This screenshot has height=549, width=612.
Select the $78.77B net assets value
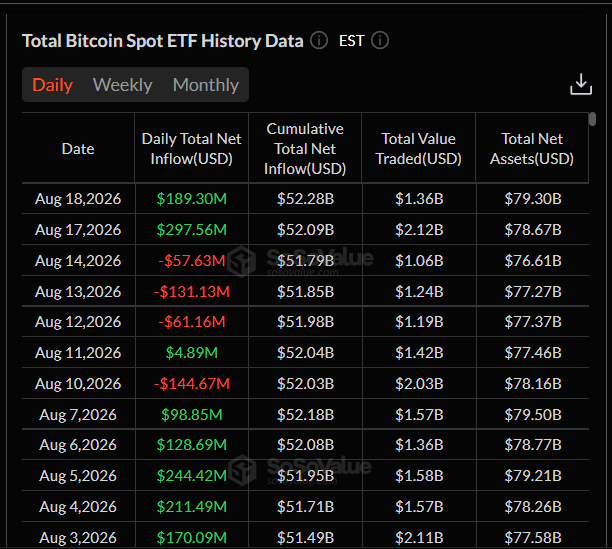tap(533, 444)
